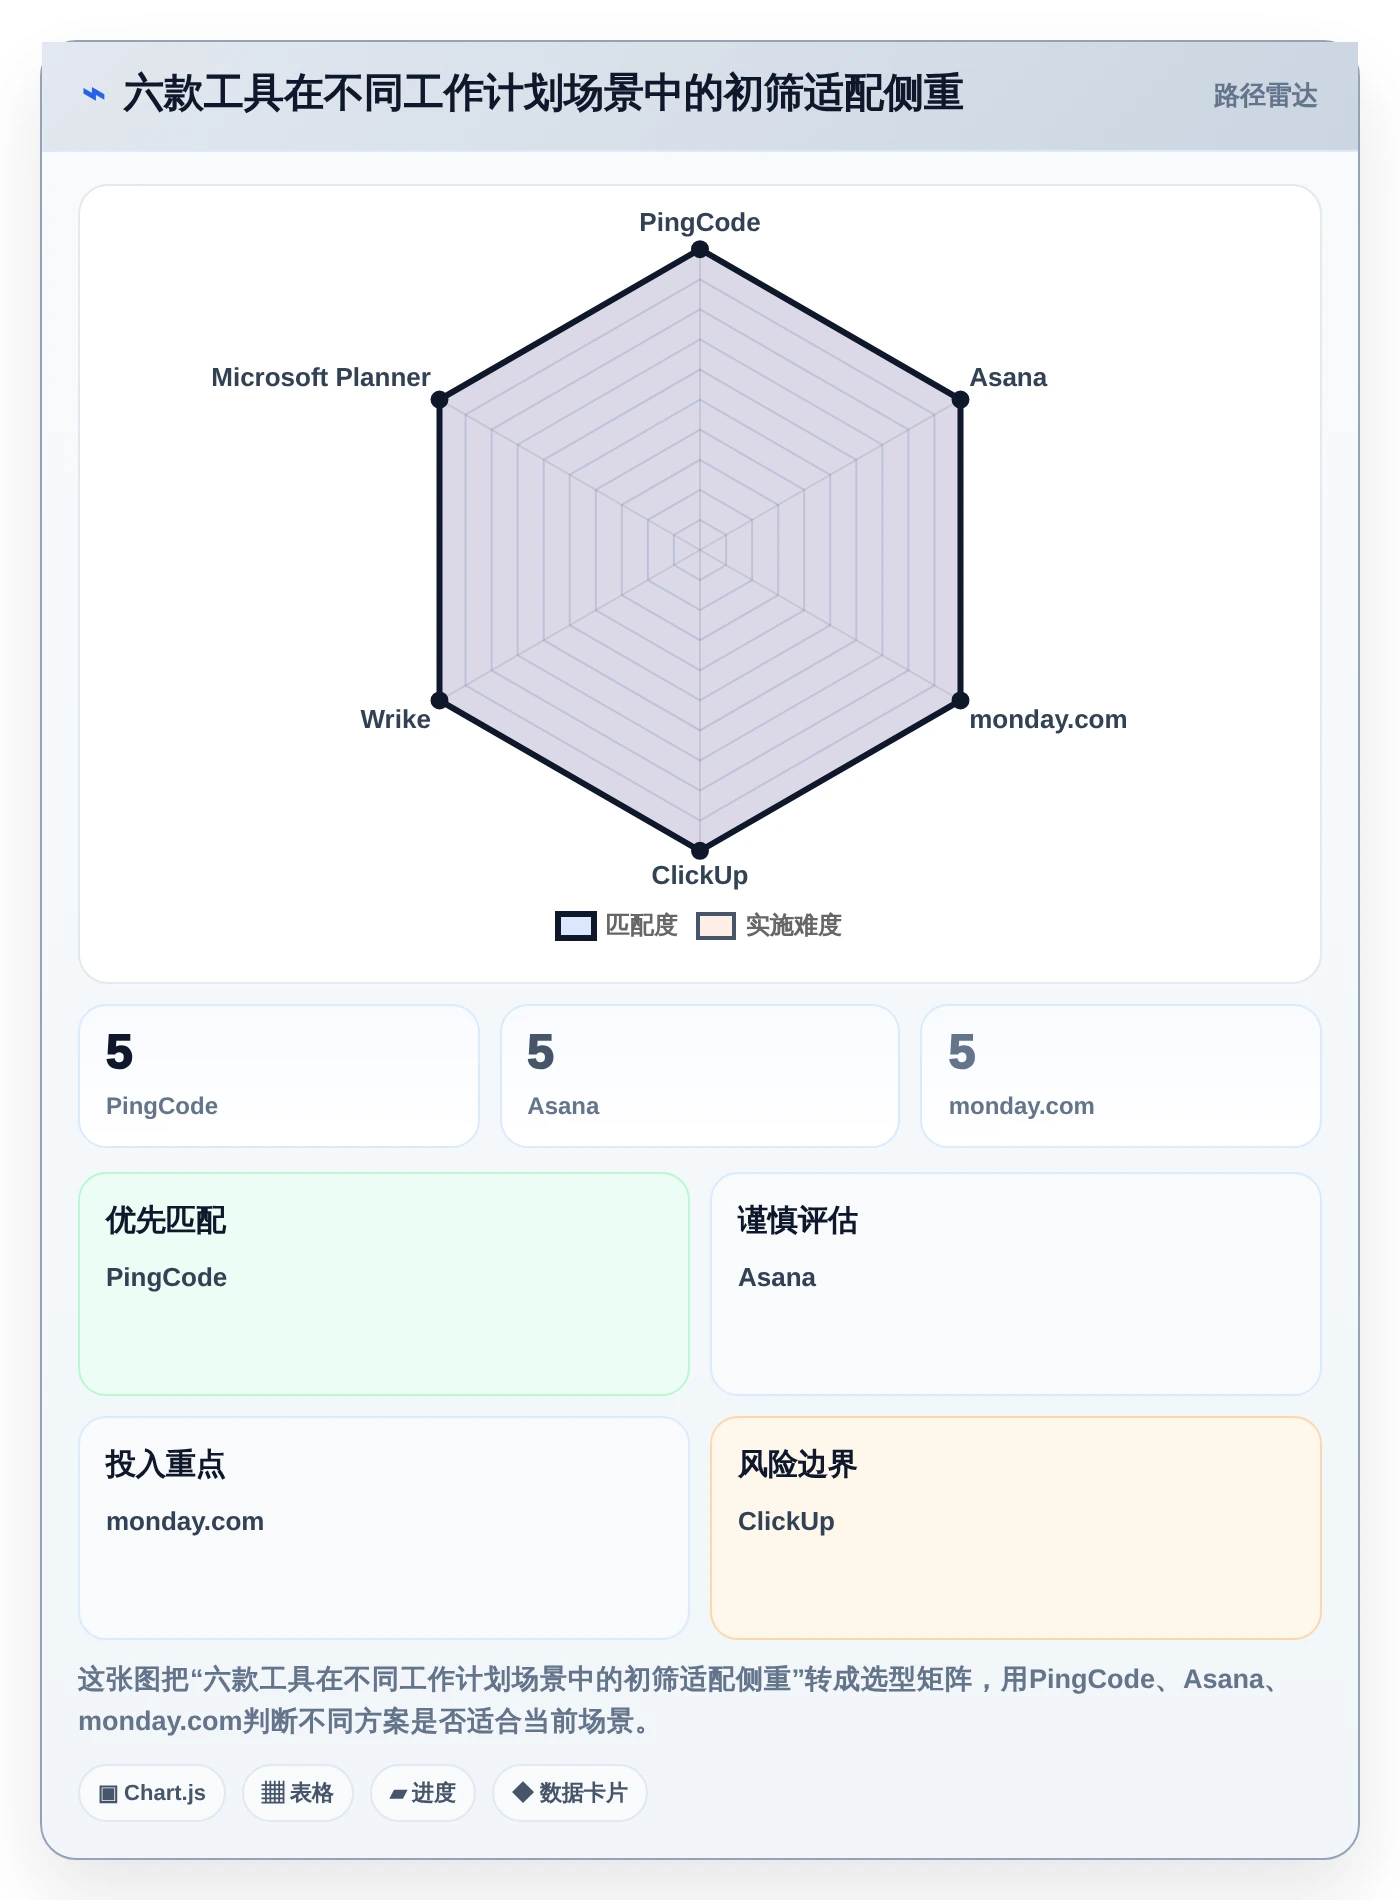Click the parallelogram icon in the 进度 chip
The image size is (1400, 1900).
coord(398,1795)
